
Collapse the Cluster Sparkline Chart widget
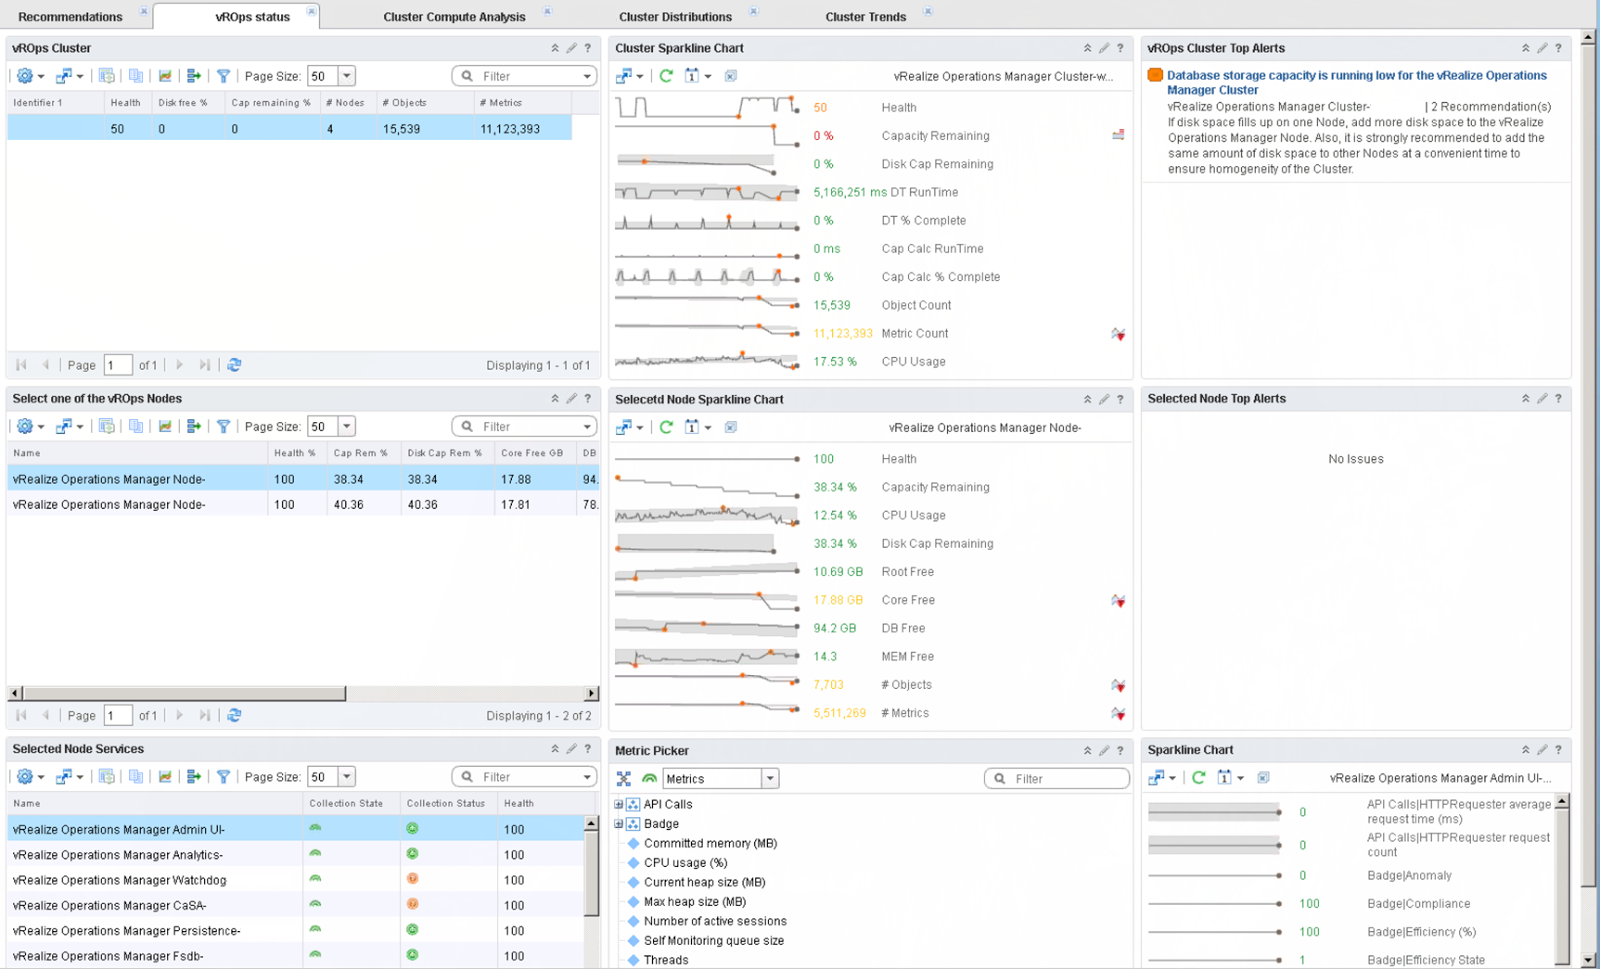coord(1087,48)
